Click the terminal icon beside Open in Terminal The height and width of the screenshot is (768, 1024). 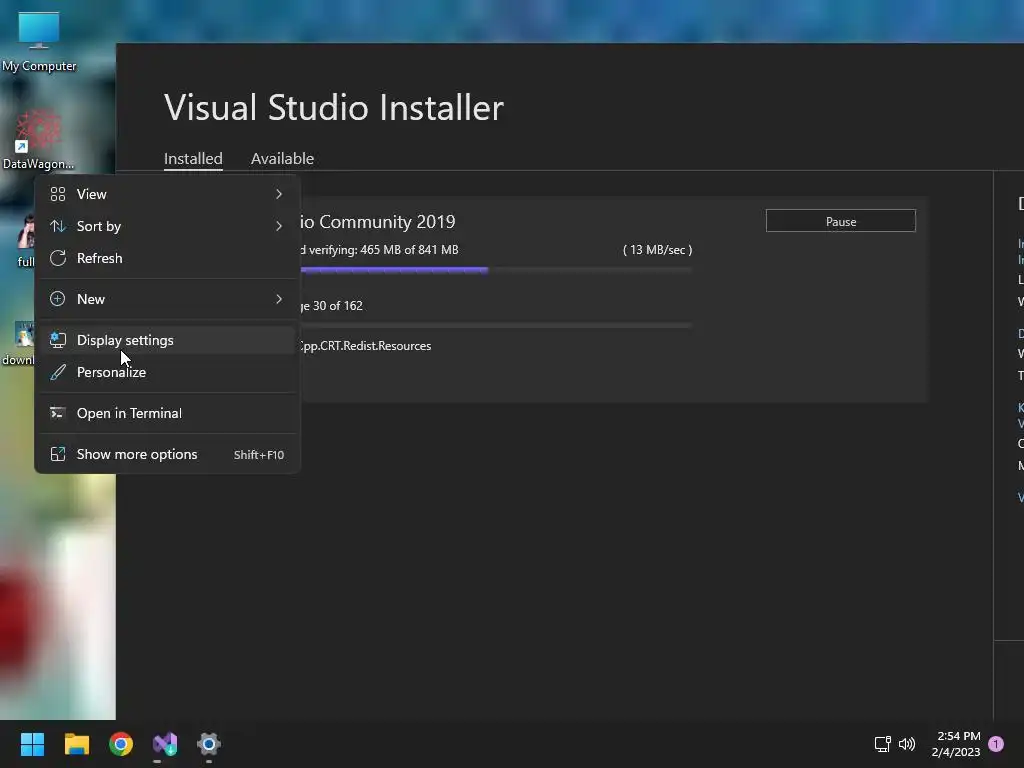(57, 413)
